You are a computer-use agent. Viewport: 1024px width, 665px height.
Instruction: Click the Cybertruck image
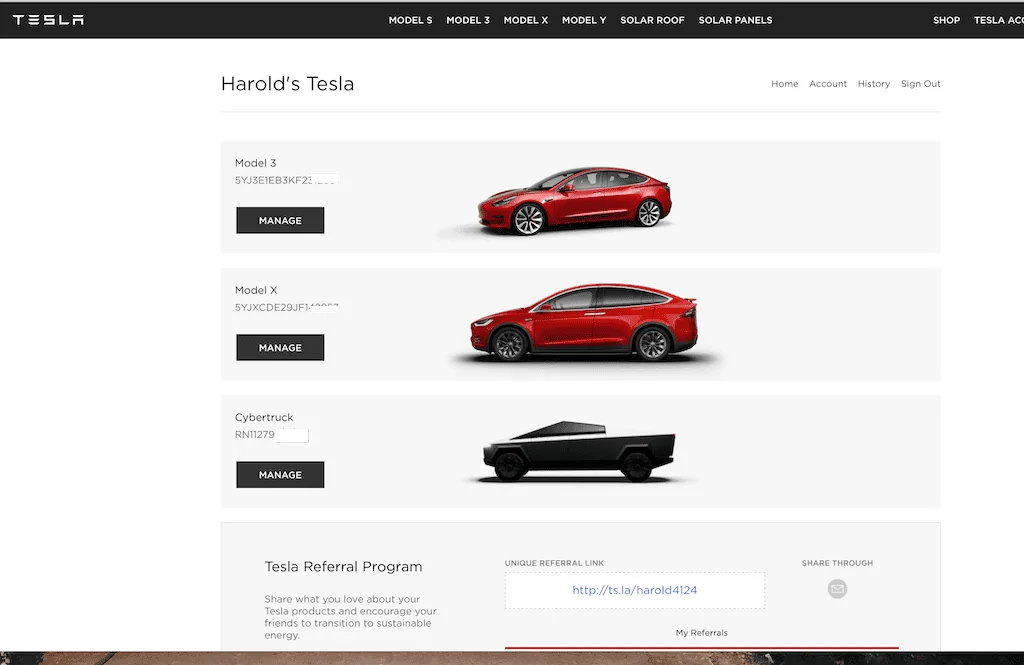coord(579,451)
